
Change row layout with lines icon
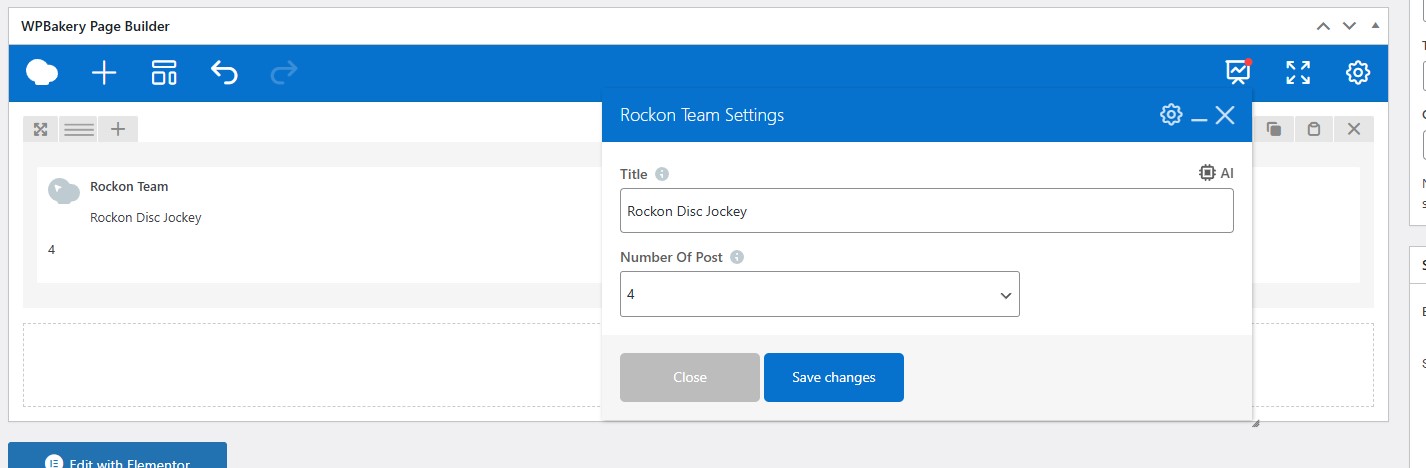[79, 129]
